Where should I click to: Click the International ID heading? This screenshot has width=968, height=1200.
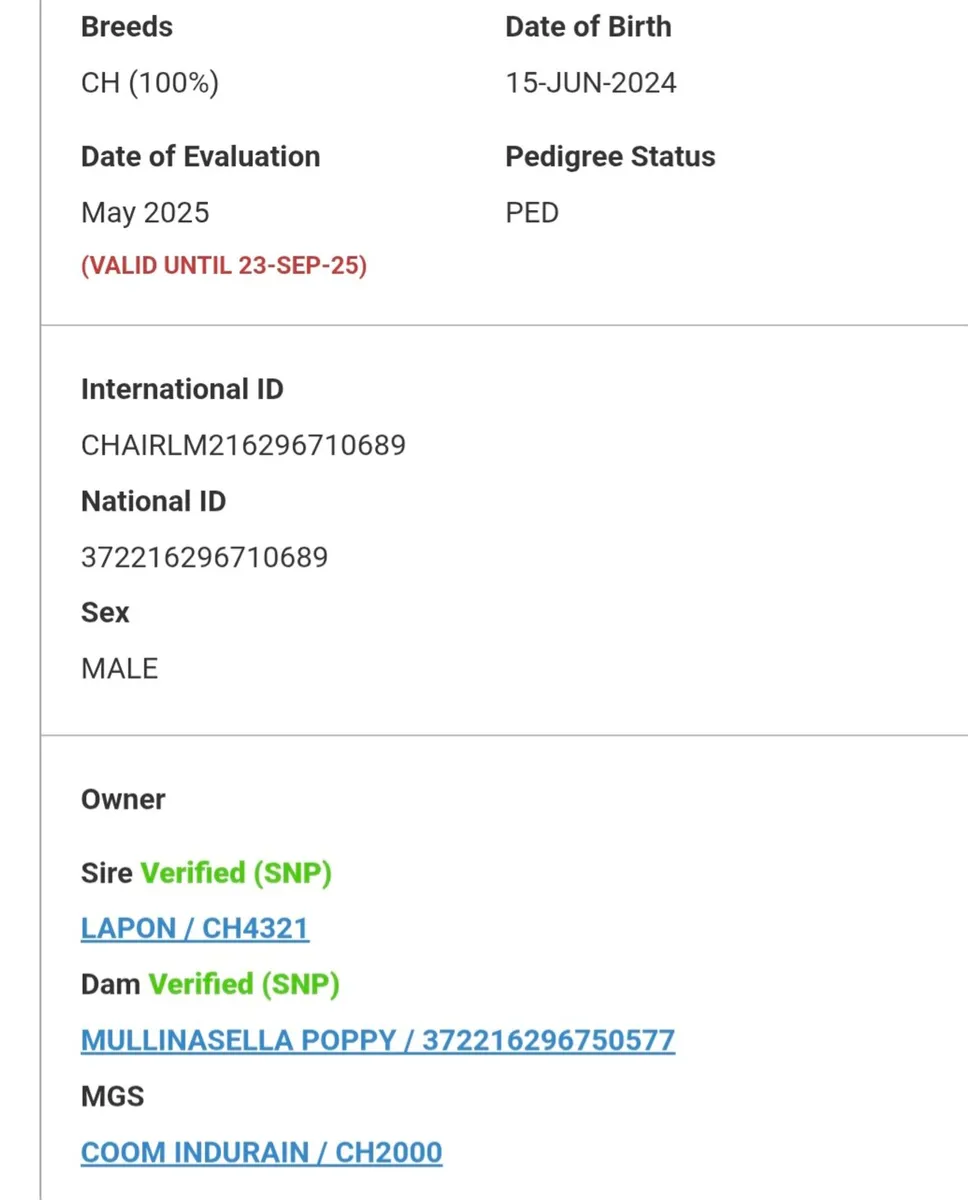pyautogui.click(x=182, y=389)
